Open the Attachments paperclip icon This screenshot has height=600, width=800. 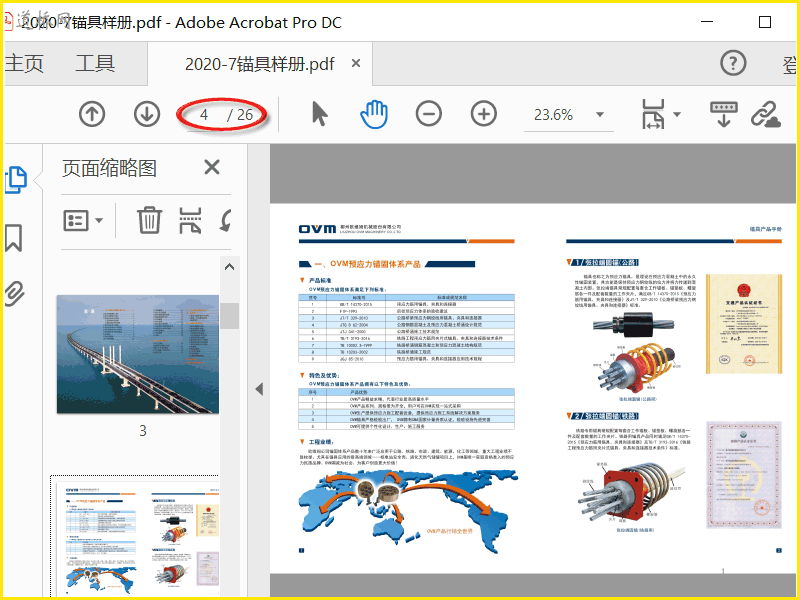point(14,293)
